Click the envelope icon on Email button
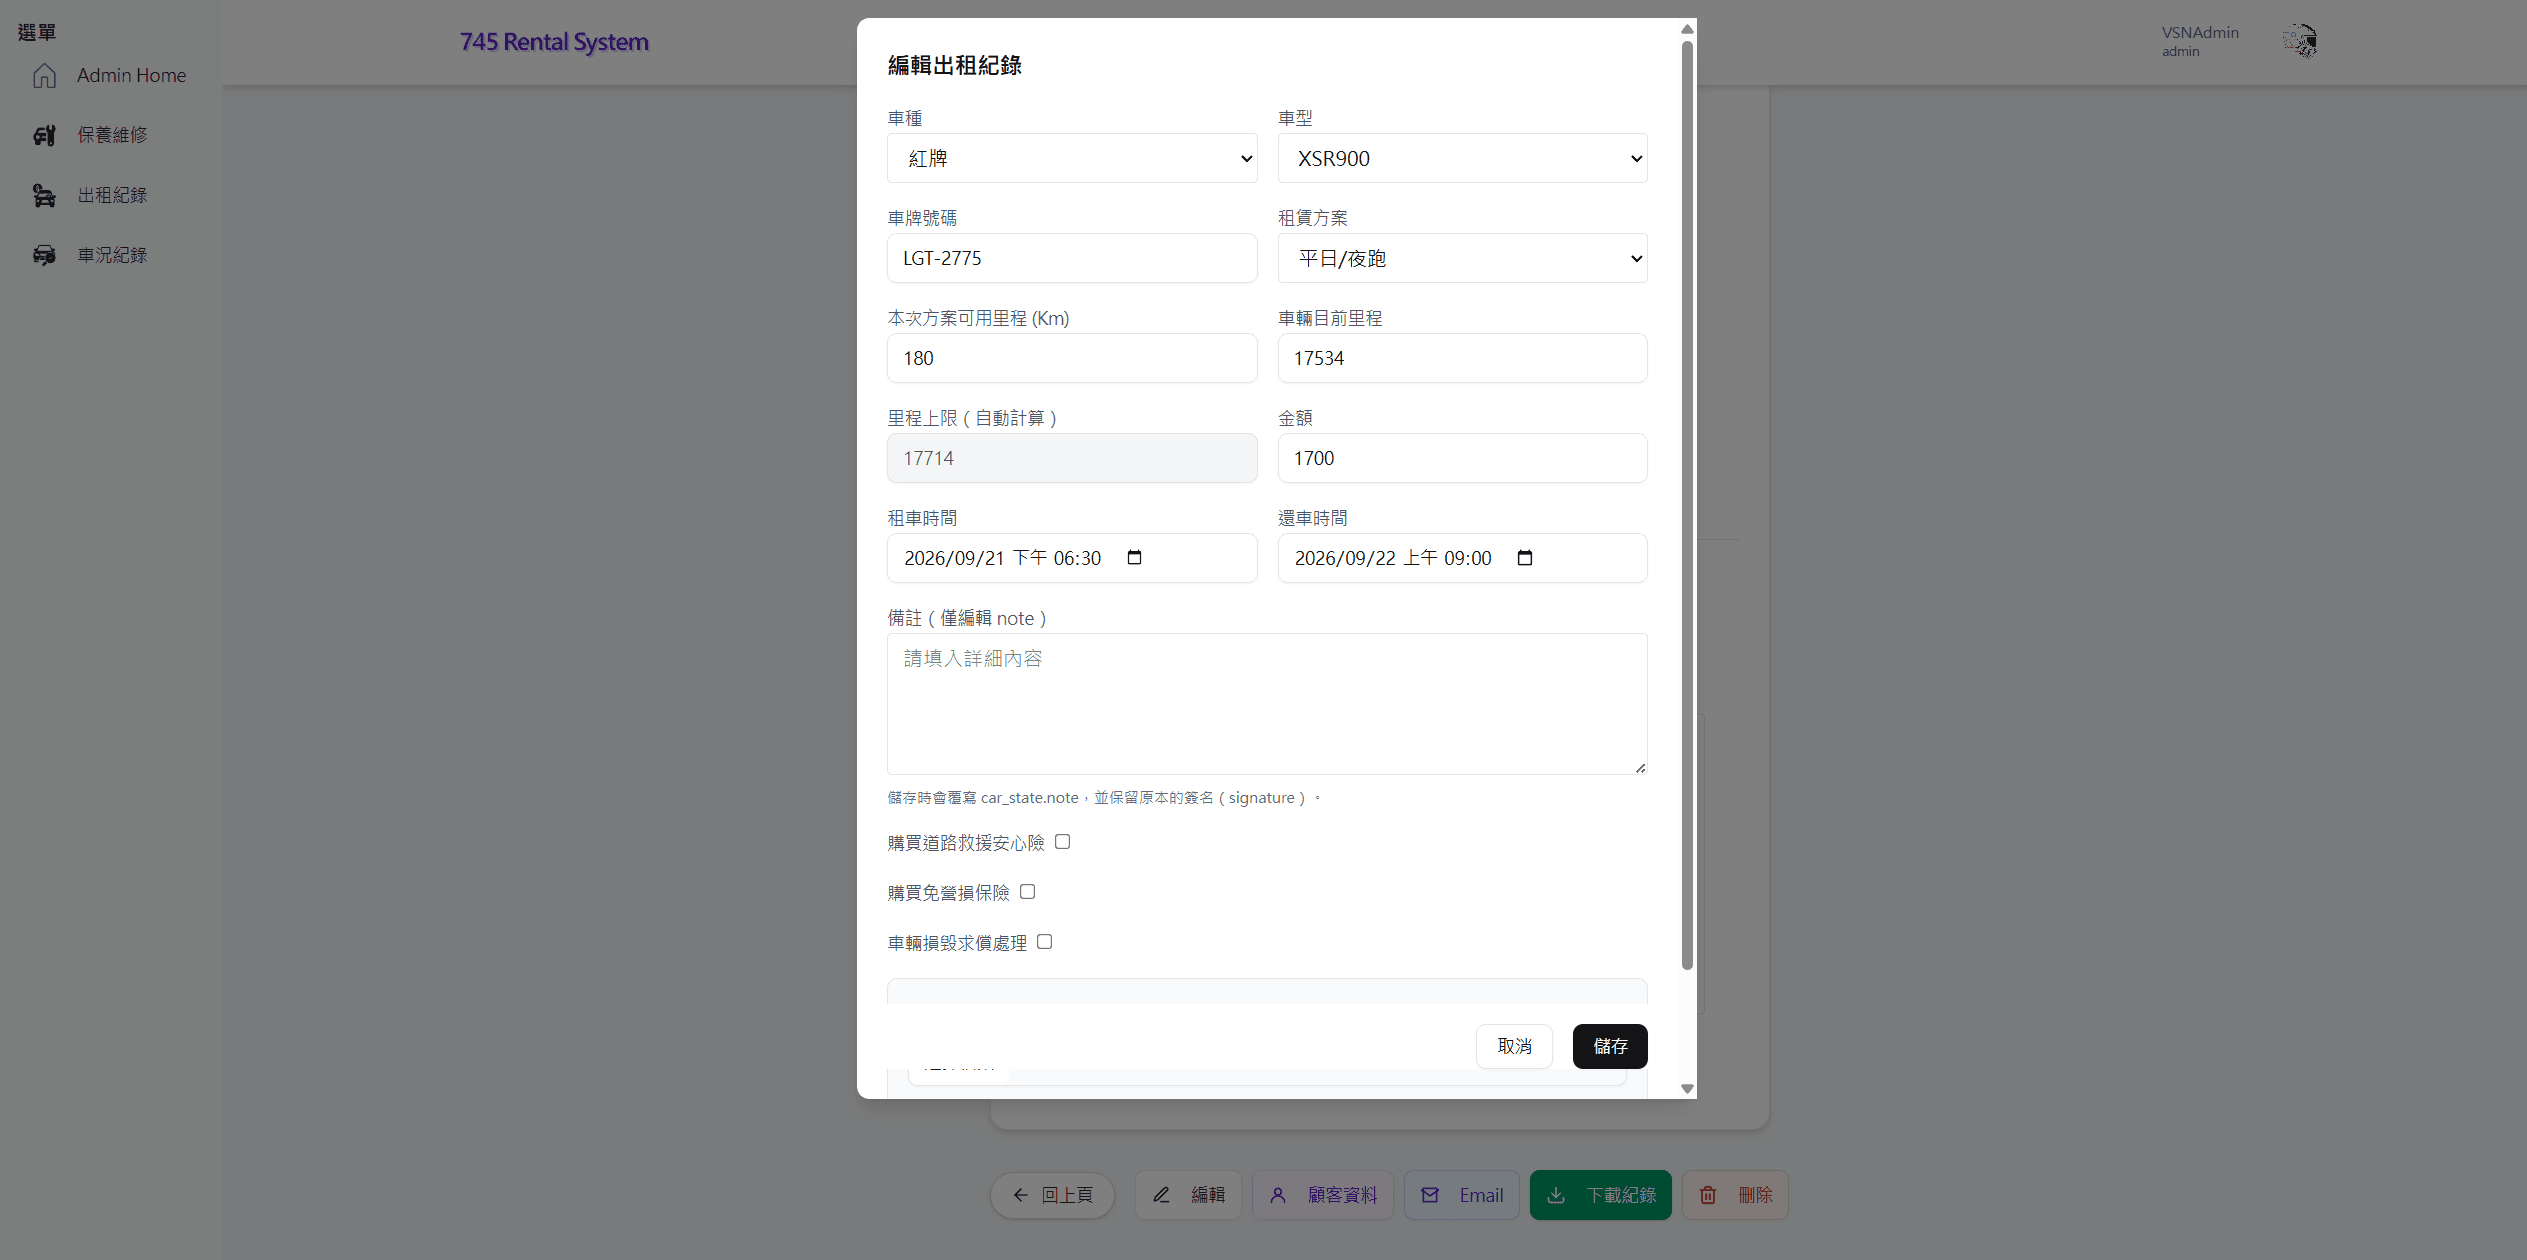Image resolution: width=2527 pixels, height=1260 pixels. [x=1430, y=1195]
